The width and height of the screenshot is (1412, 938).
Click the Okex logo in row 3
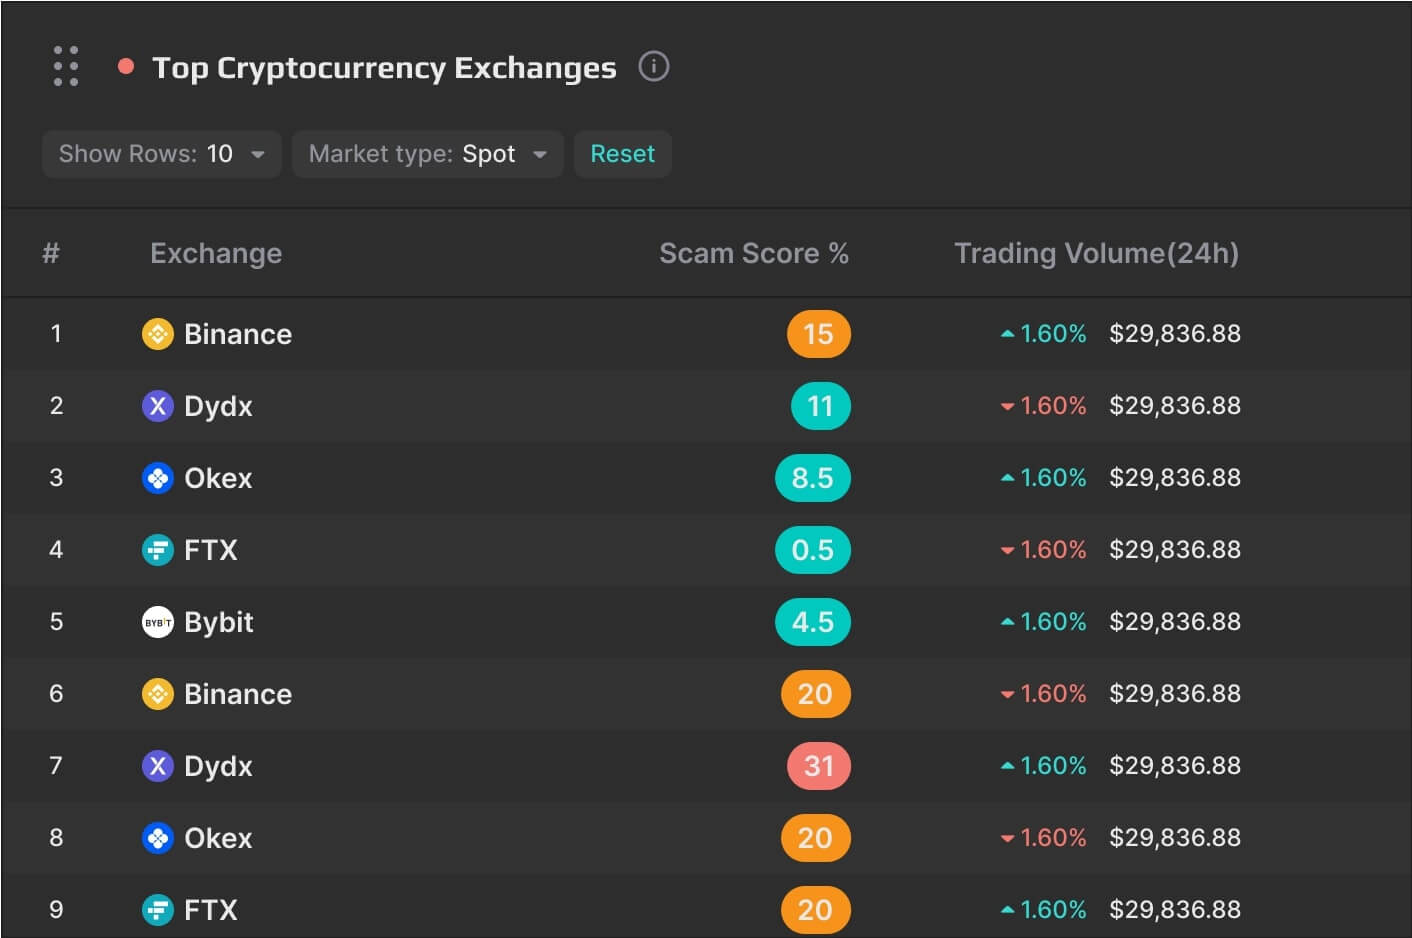point(158,478)
